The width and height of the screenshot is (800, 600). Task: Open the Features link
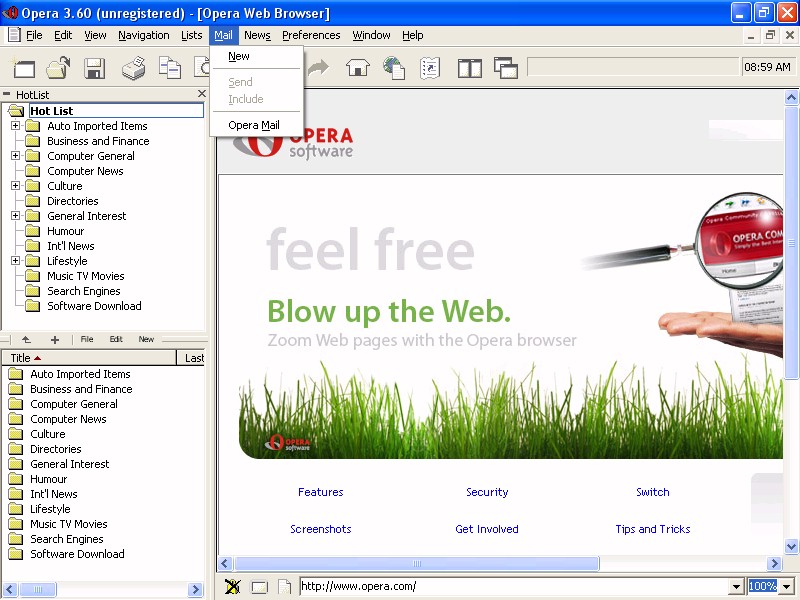321,492
